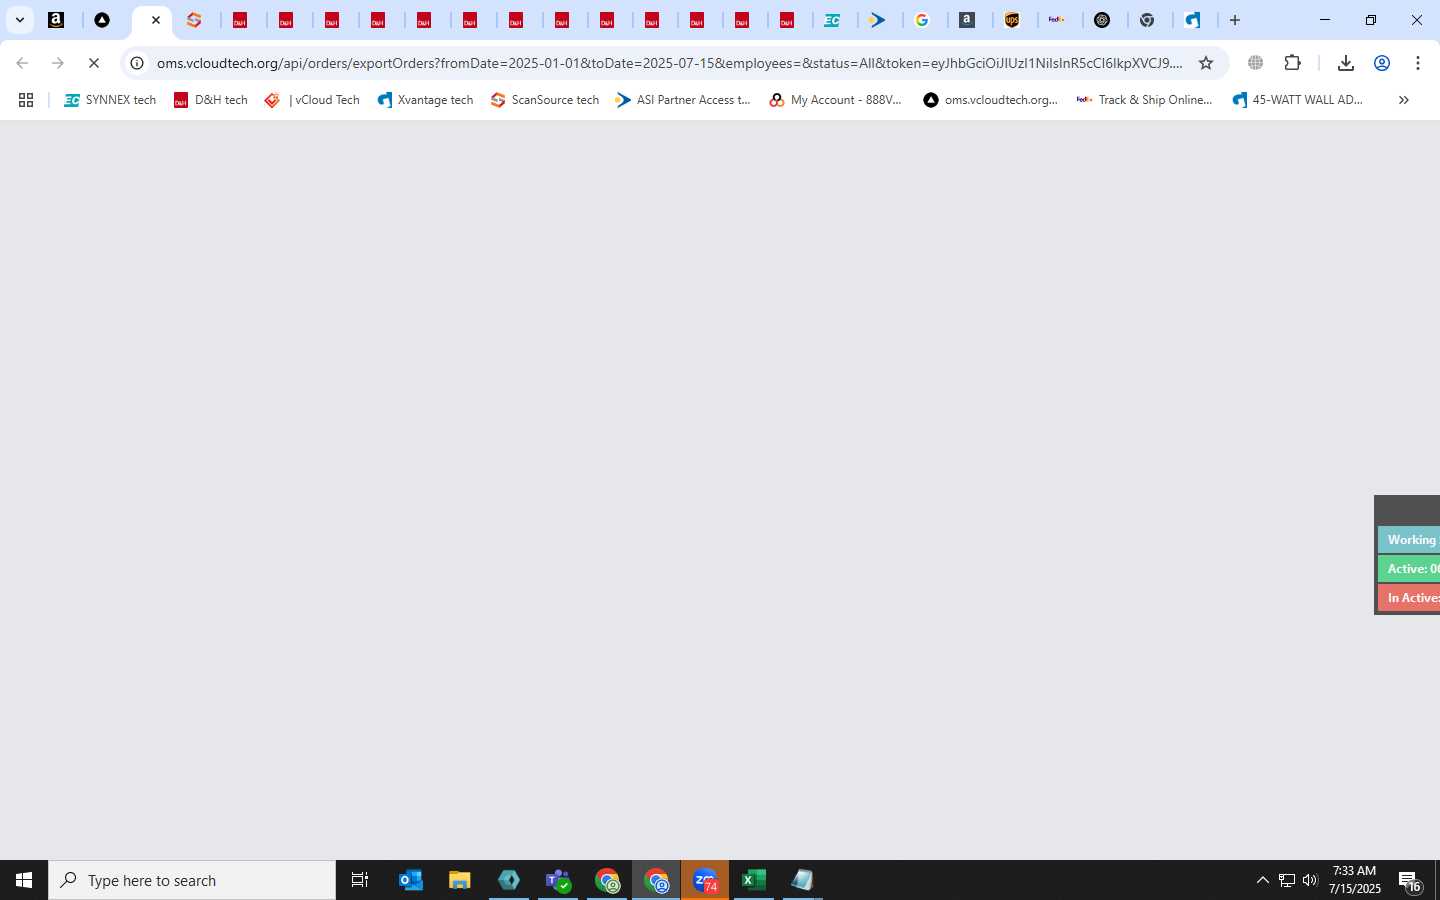
Task: Switch to the FedEx tab
Action: point(1057,20)
